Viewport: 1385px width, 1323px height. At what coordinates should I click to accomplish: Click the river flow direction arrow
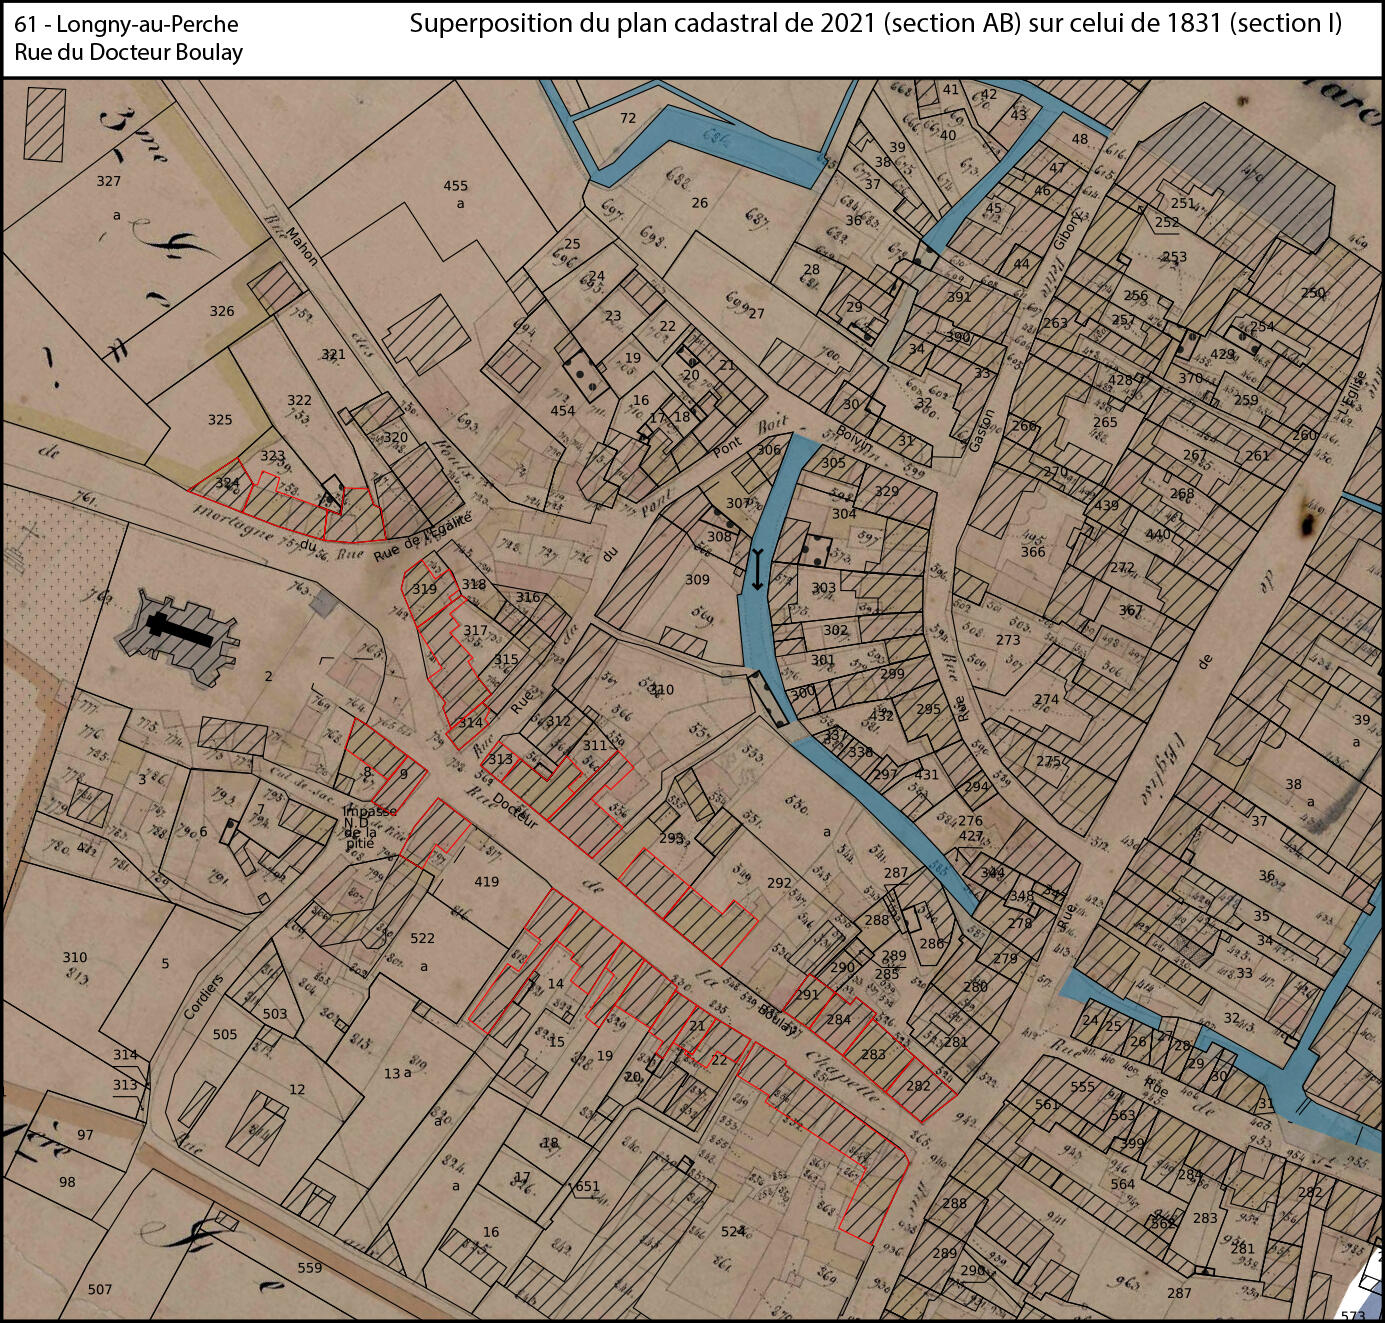pyautogui.click(x=757, y=569)
